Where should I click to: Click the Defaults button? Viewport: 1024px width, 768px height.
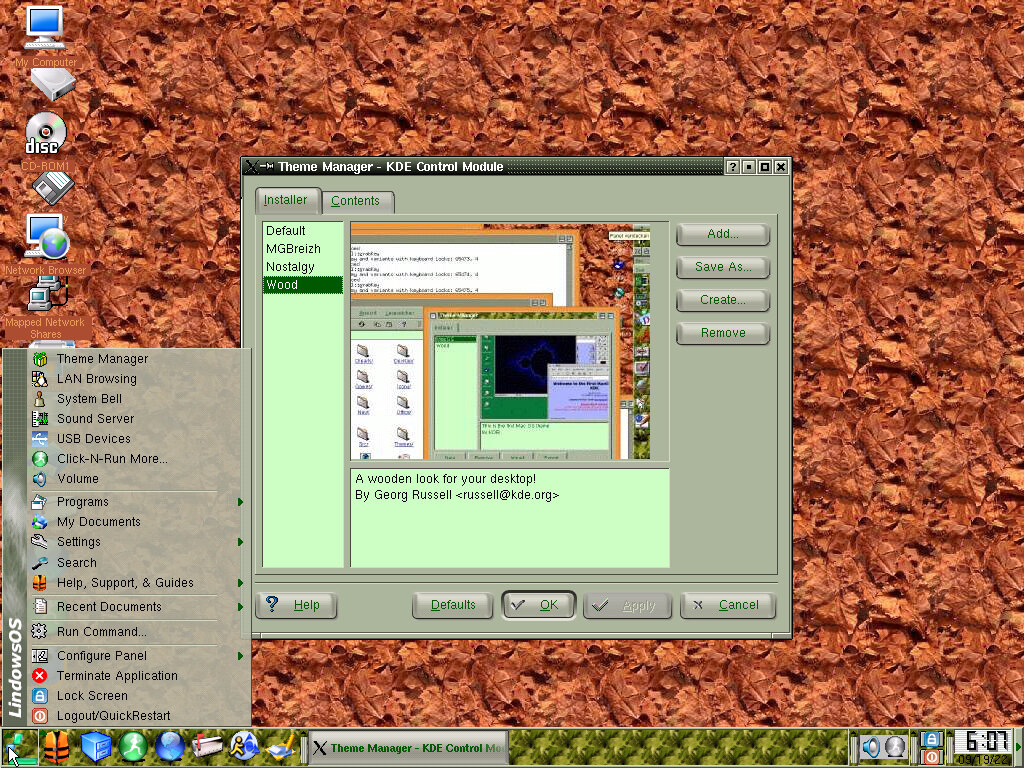click(x=453, y=605)
